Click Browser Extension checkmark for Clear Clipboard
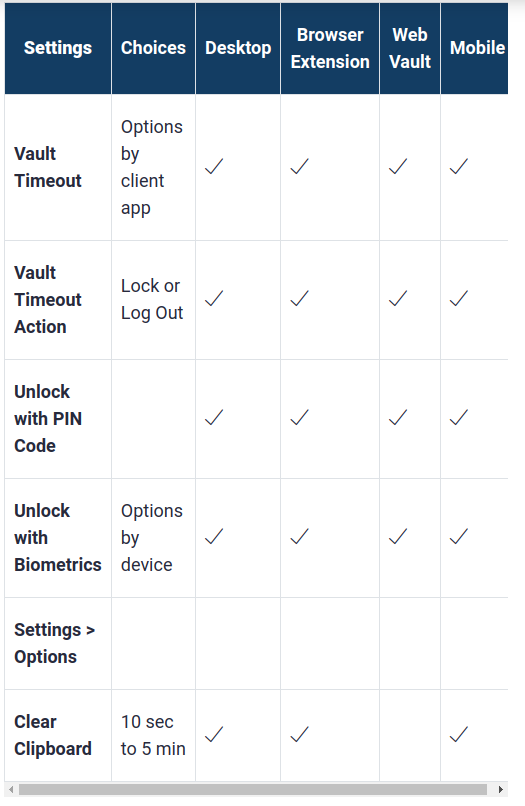 coord(299,735)
